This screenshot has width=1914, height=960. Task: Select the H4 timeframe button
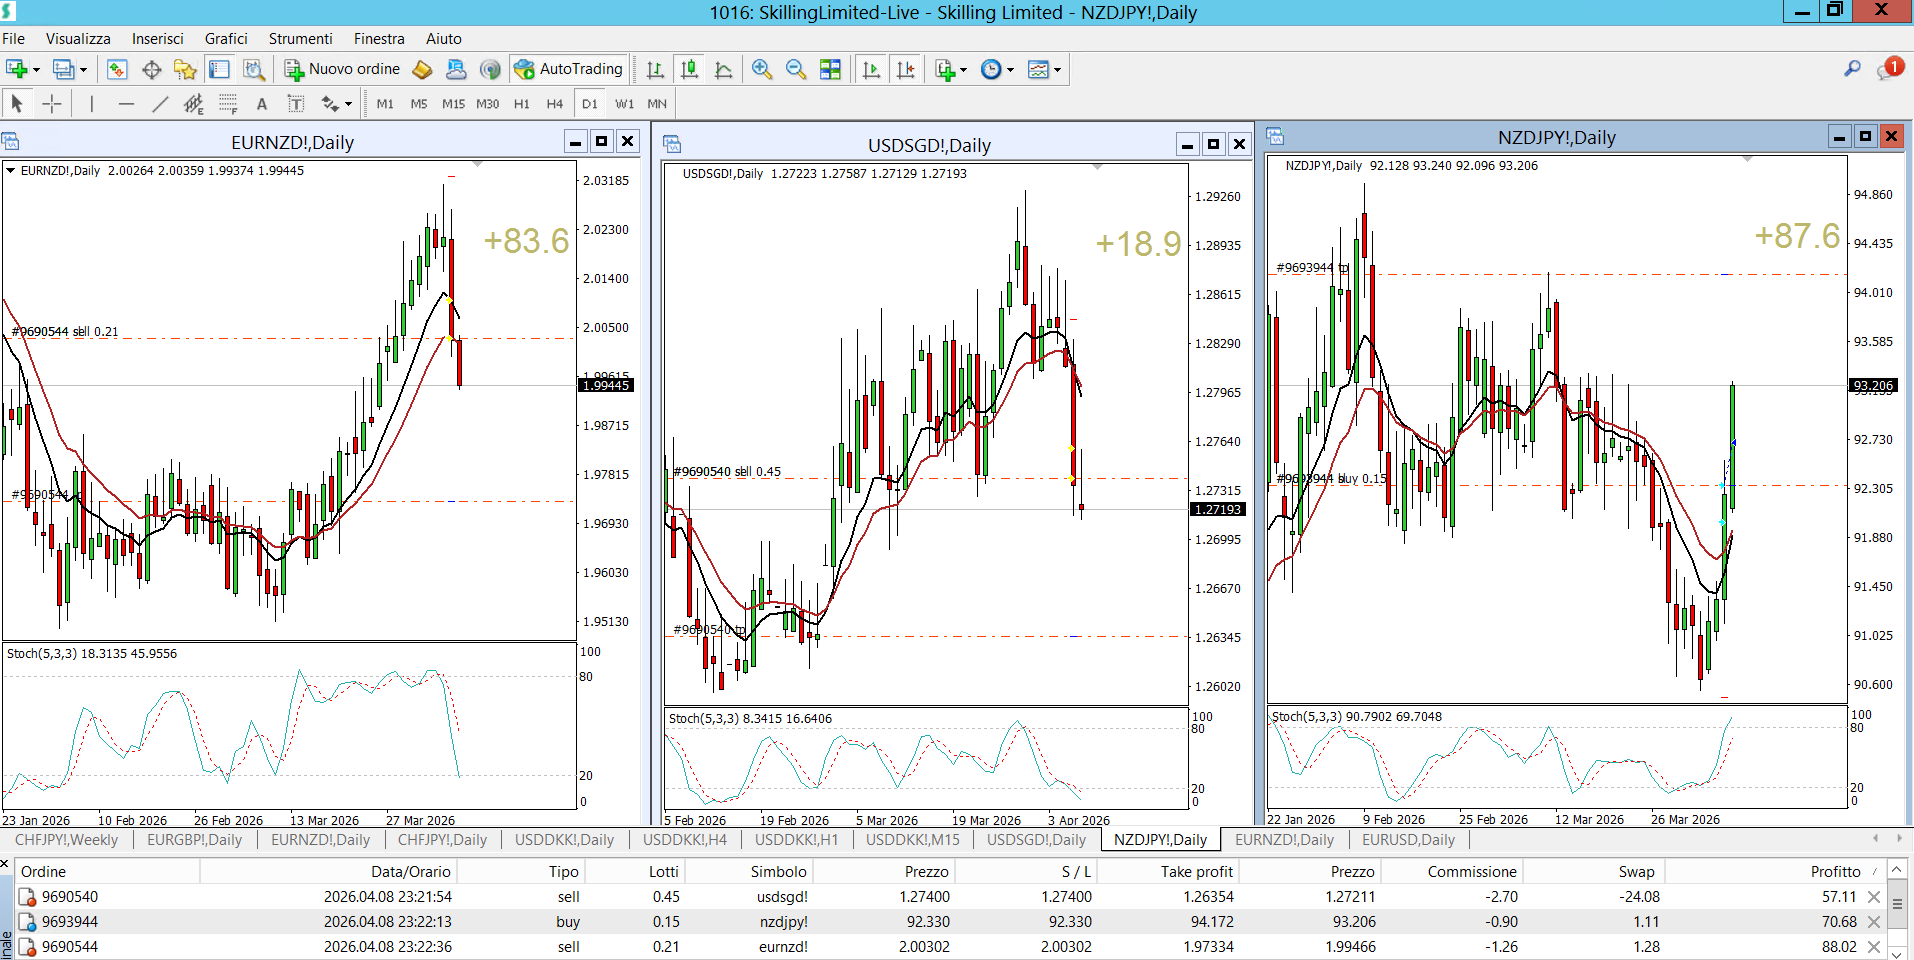tap(555, 104)
